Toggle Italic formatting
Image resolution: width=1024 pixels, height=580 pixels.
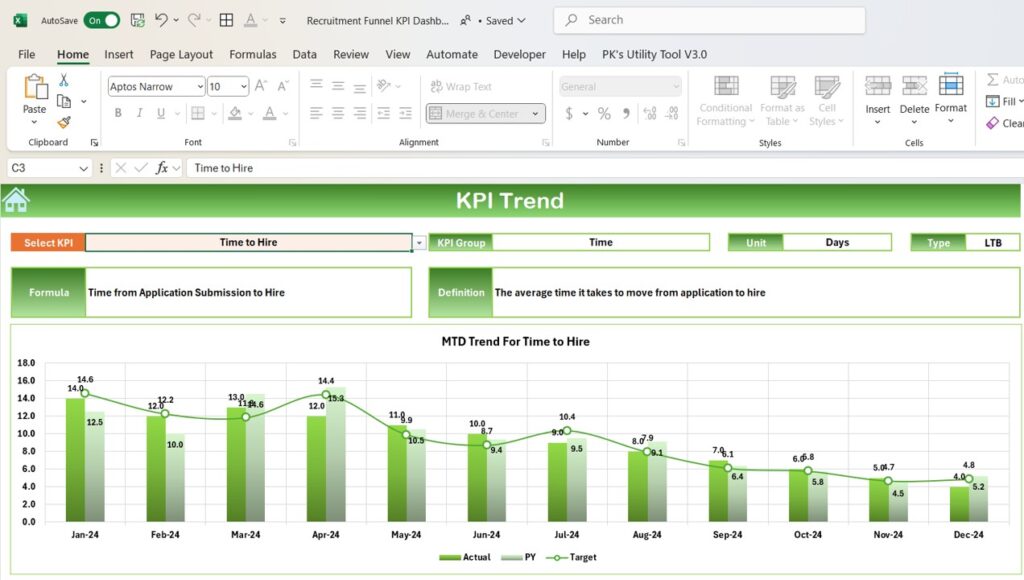pos(139,113)
